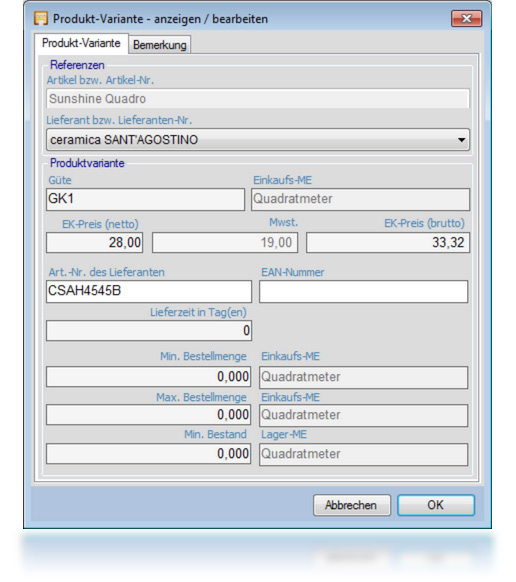The height and width of the screenshot is (582, 516).
Task: Focus the Art.-Nr. des Lieferanten field
Action: click(x=149, y=291)
